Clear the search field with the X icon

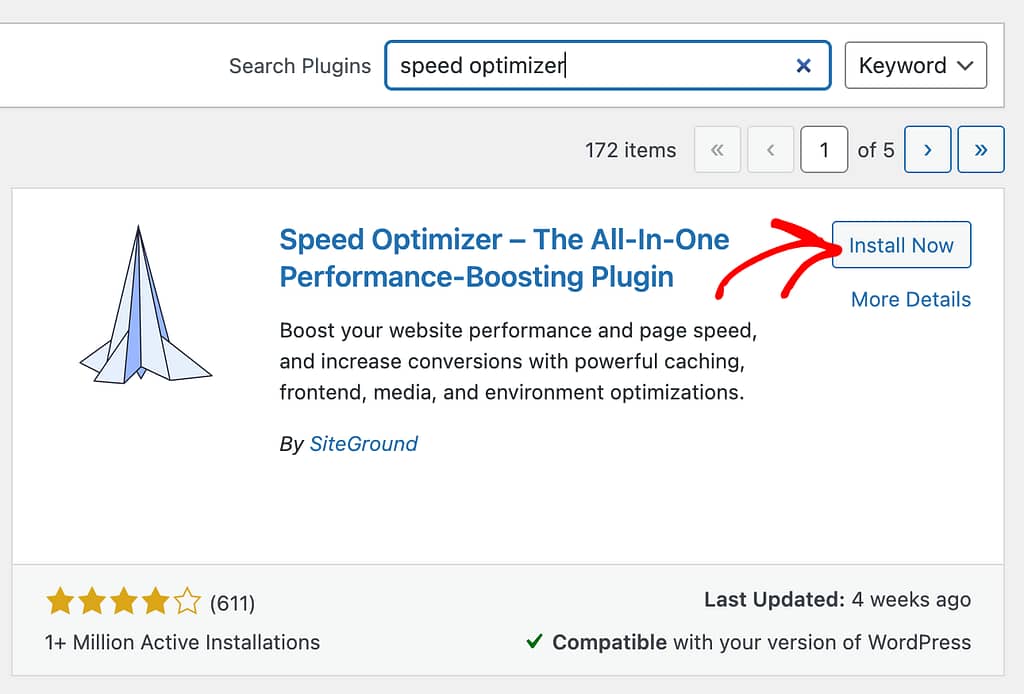(803, 65)
